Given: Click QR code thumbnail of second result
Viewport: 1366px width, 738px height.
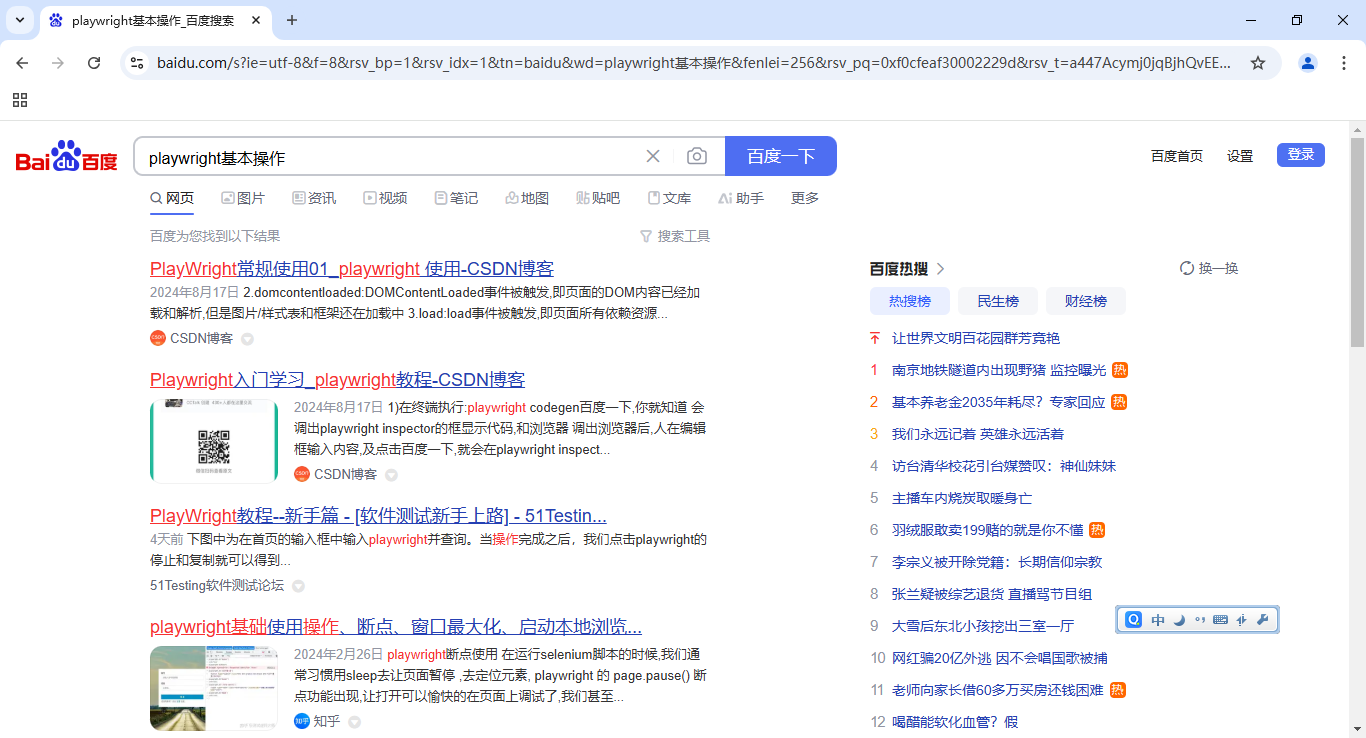Looking at the screenshot, I should click(x=214, y=441).
